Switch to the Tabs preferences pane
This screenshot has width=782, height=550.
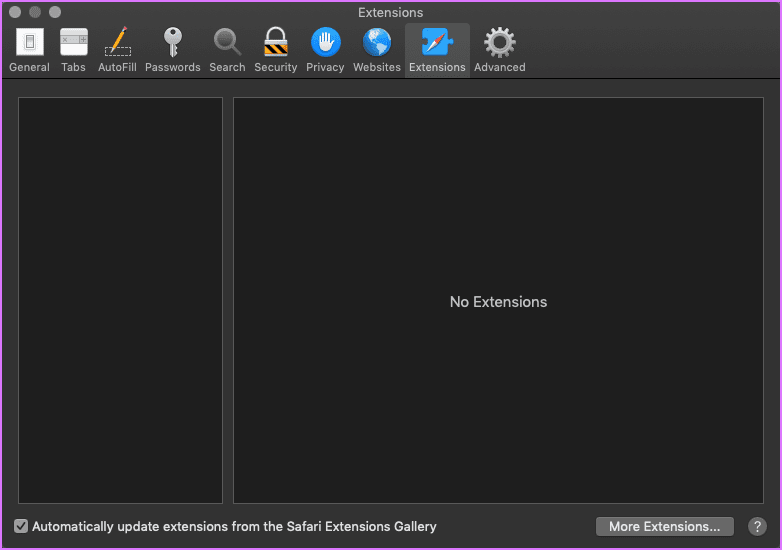[73, 50]
